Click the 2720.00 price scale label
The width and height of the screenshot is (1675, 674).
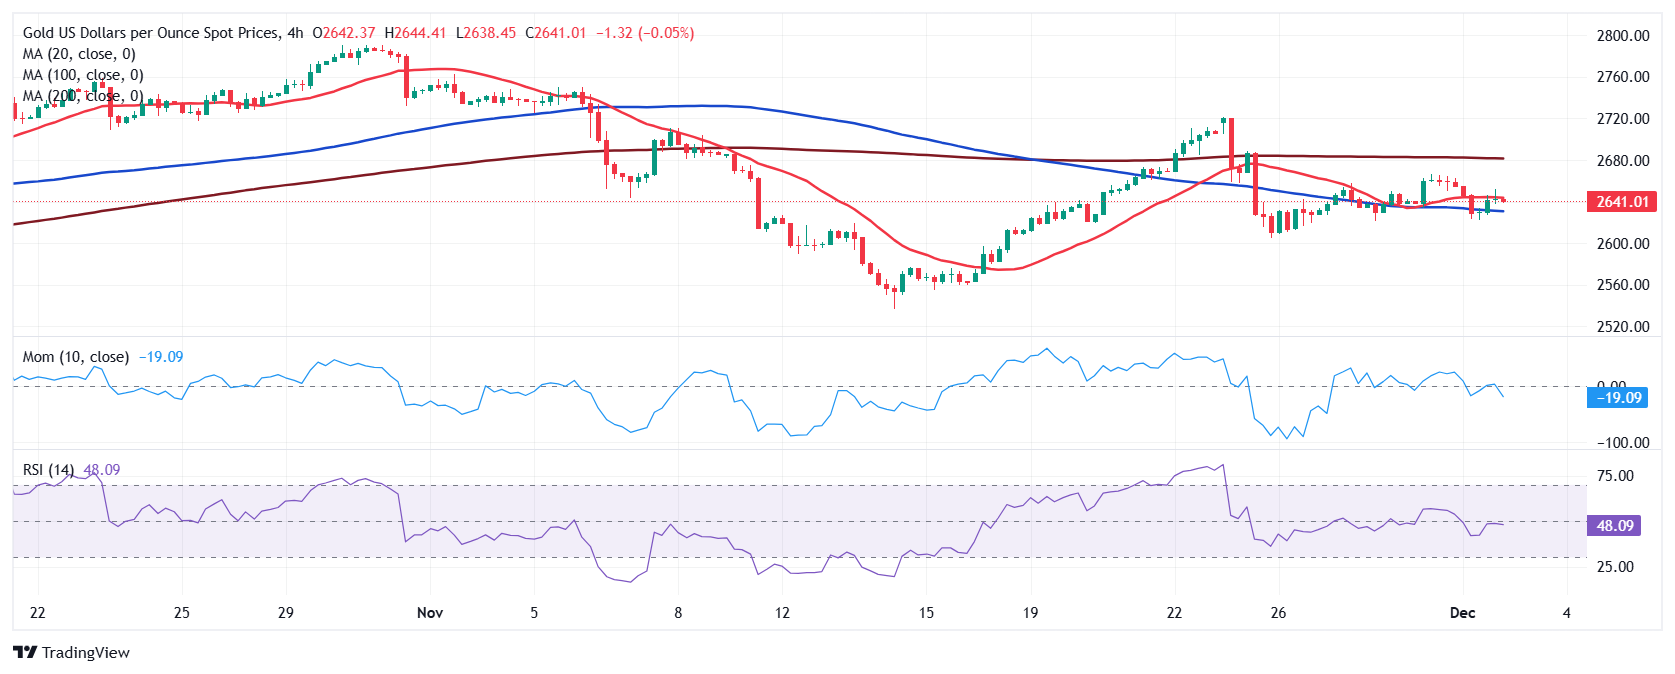point(1622,119)
